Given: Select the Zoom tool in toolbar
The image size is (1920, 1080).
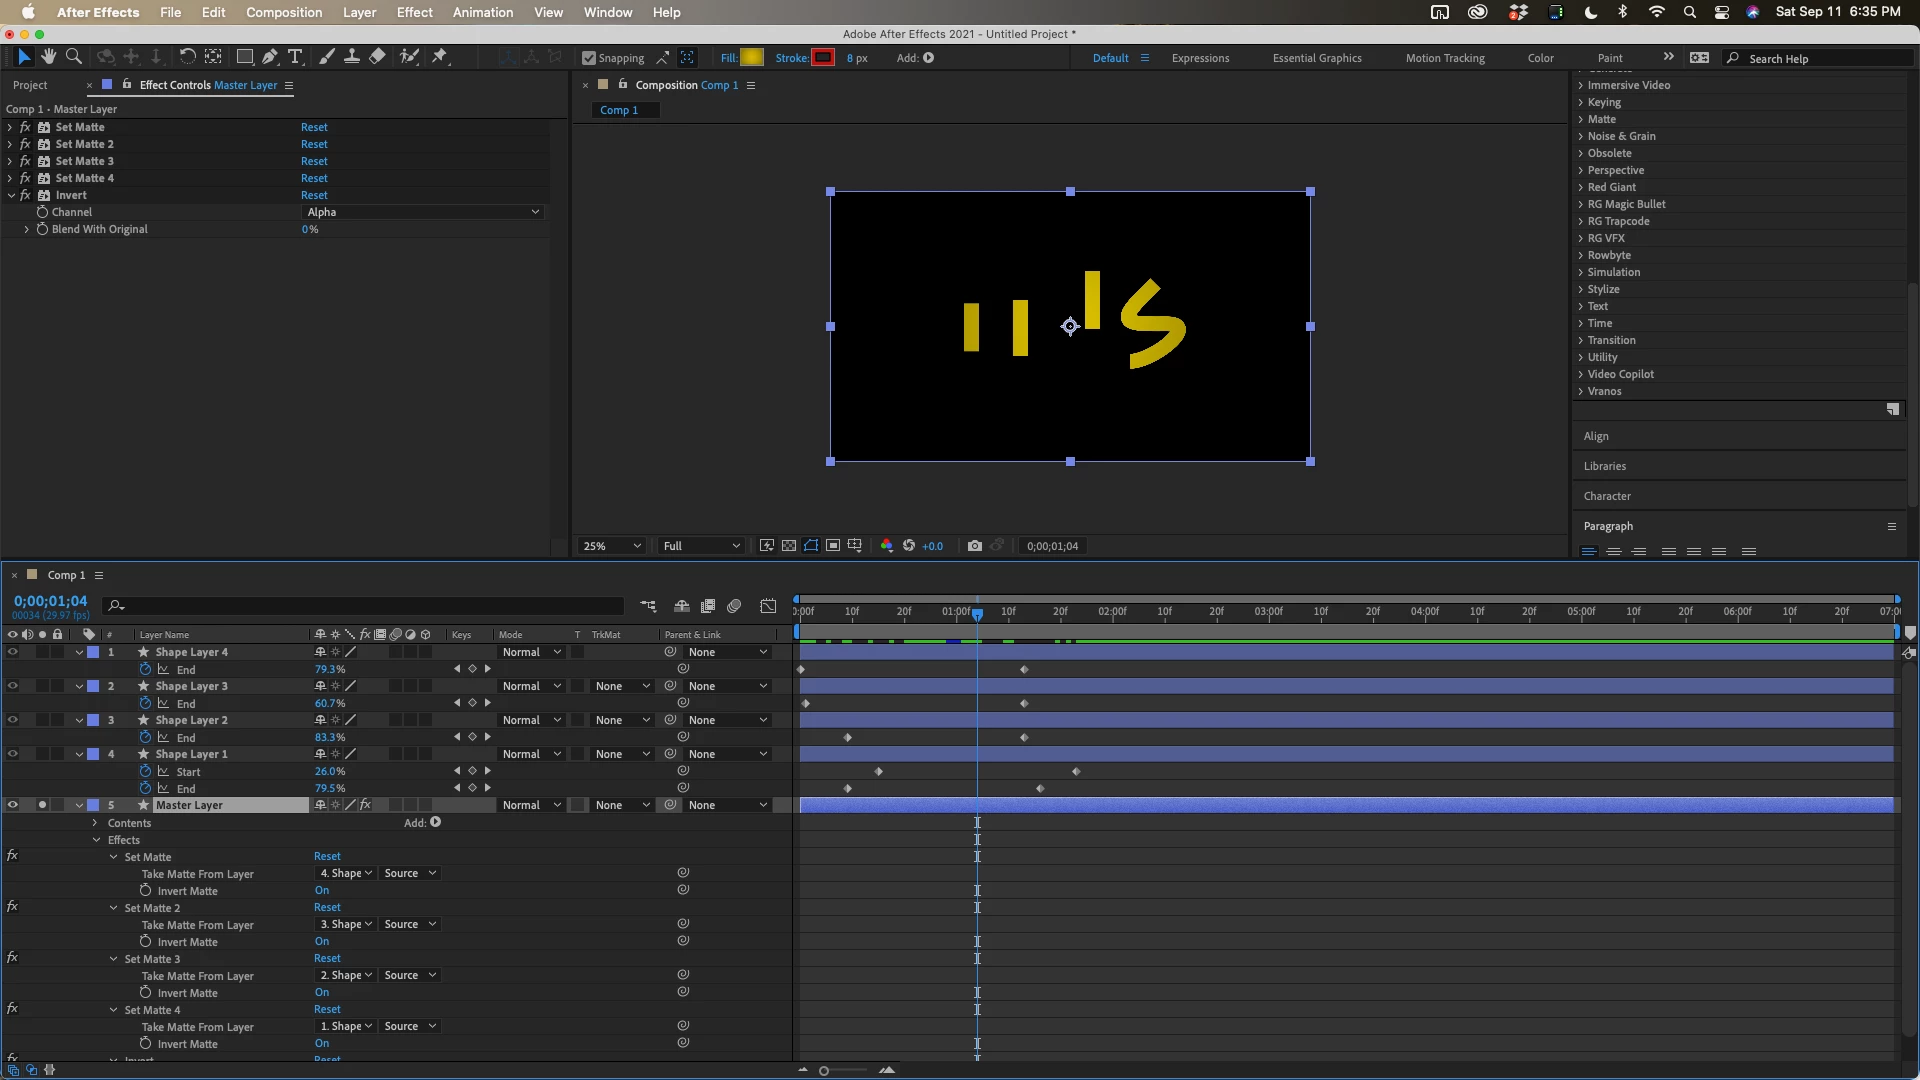Looking at the screenshot, I should 73,57.
